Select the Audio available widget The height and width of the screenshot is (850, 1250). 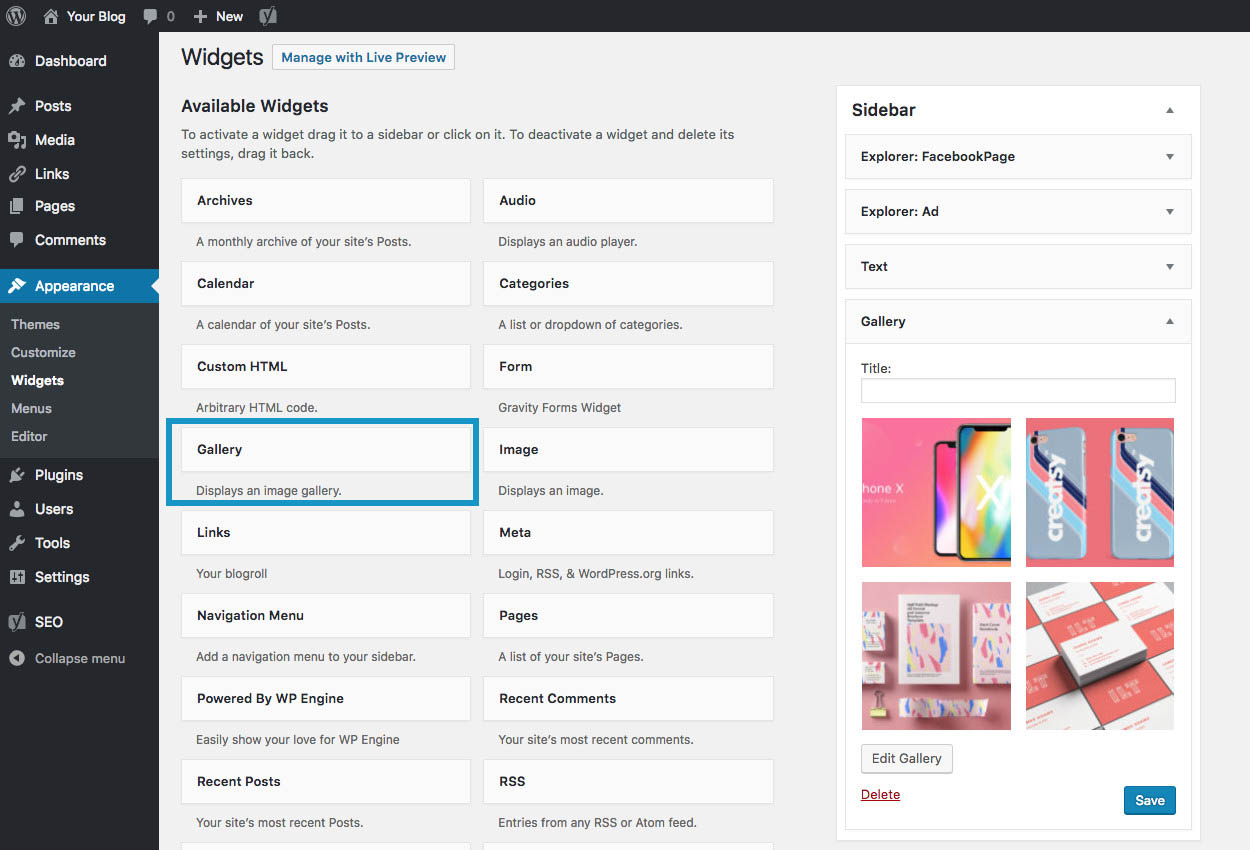[x=628, y=201]
